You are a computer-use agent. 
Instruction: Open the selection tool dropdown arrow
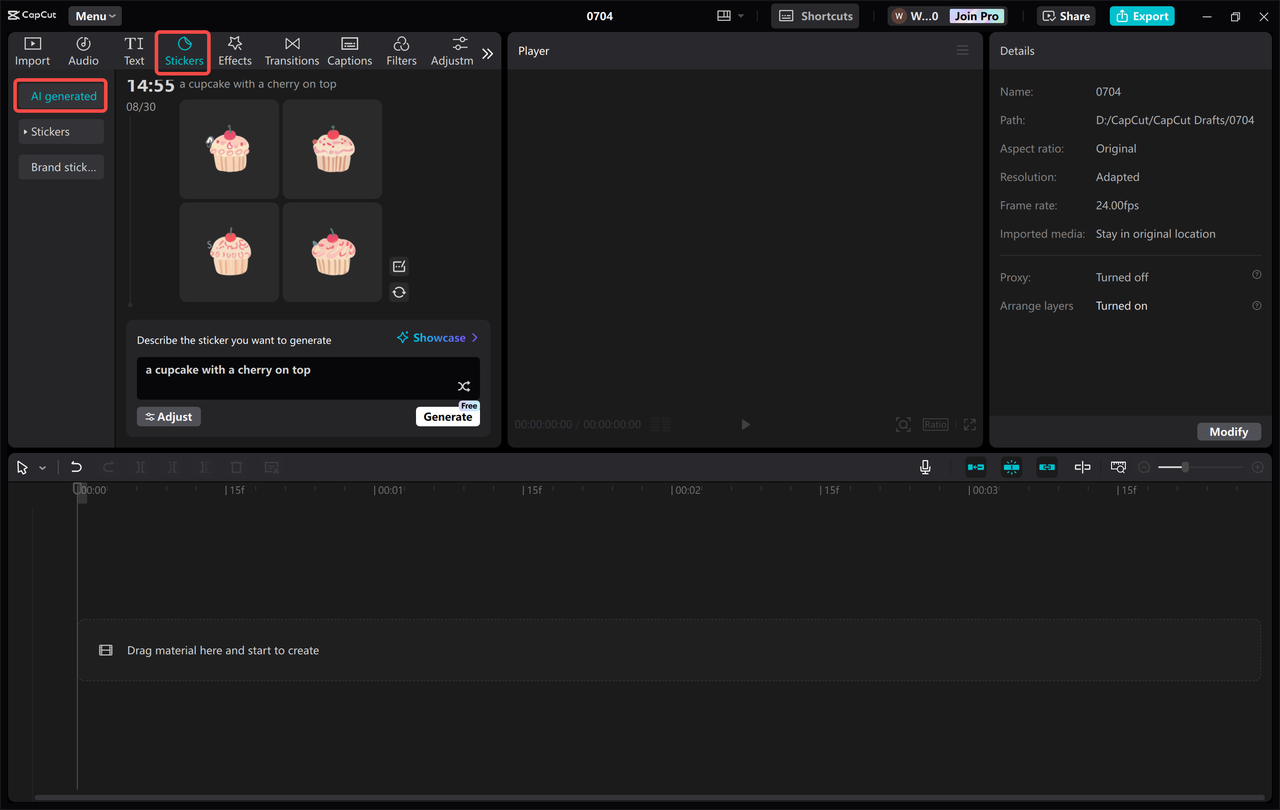point(42,467)
